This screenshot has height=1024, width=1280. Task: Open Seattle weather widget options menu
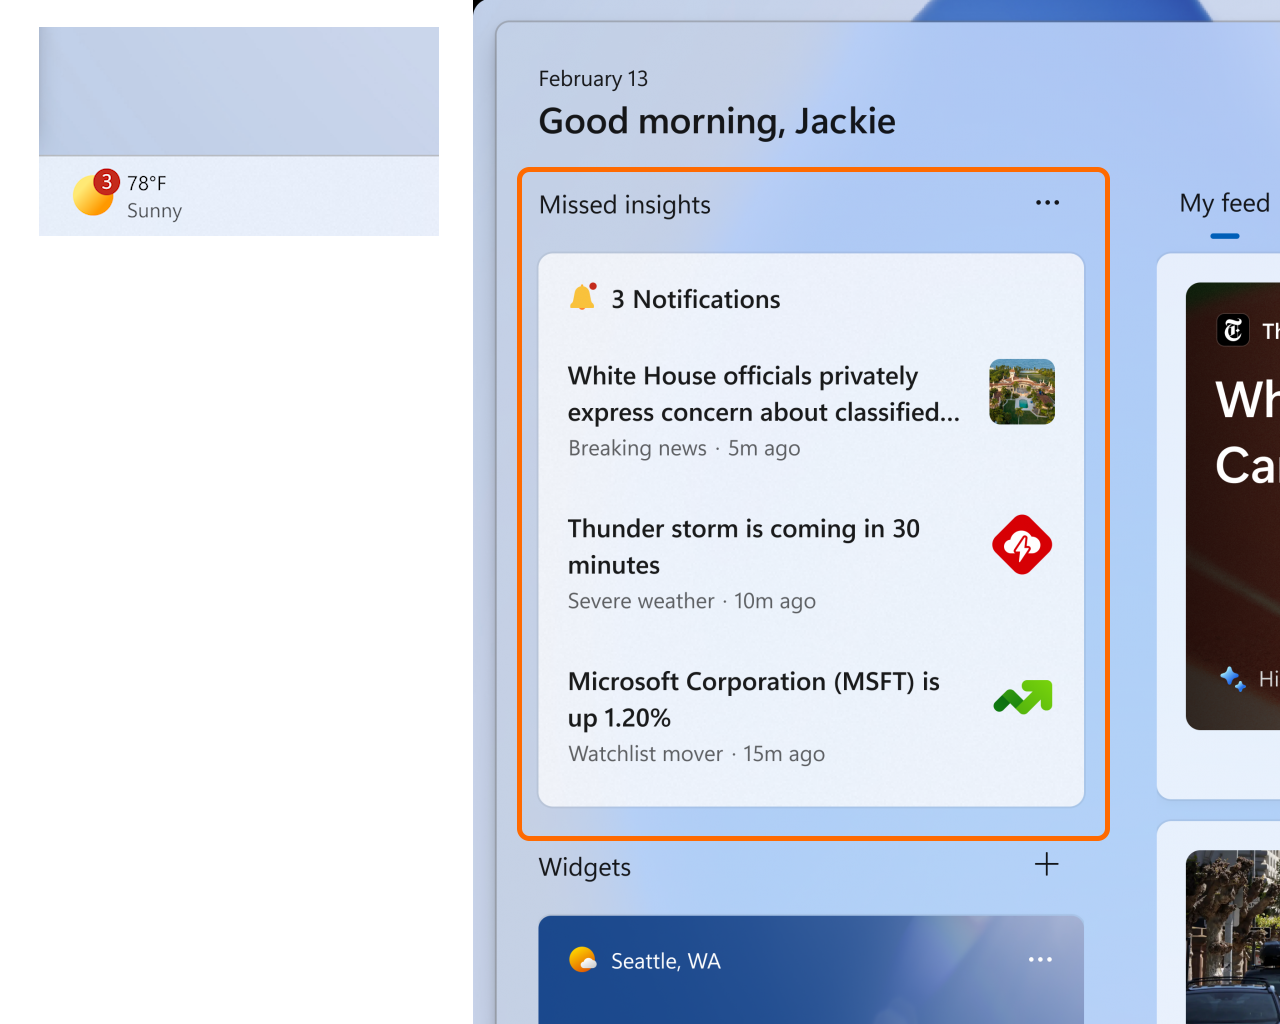click(x=1040, y=960)
